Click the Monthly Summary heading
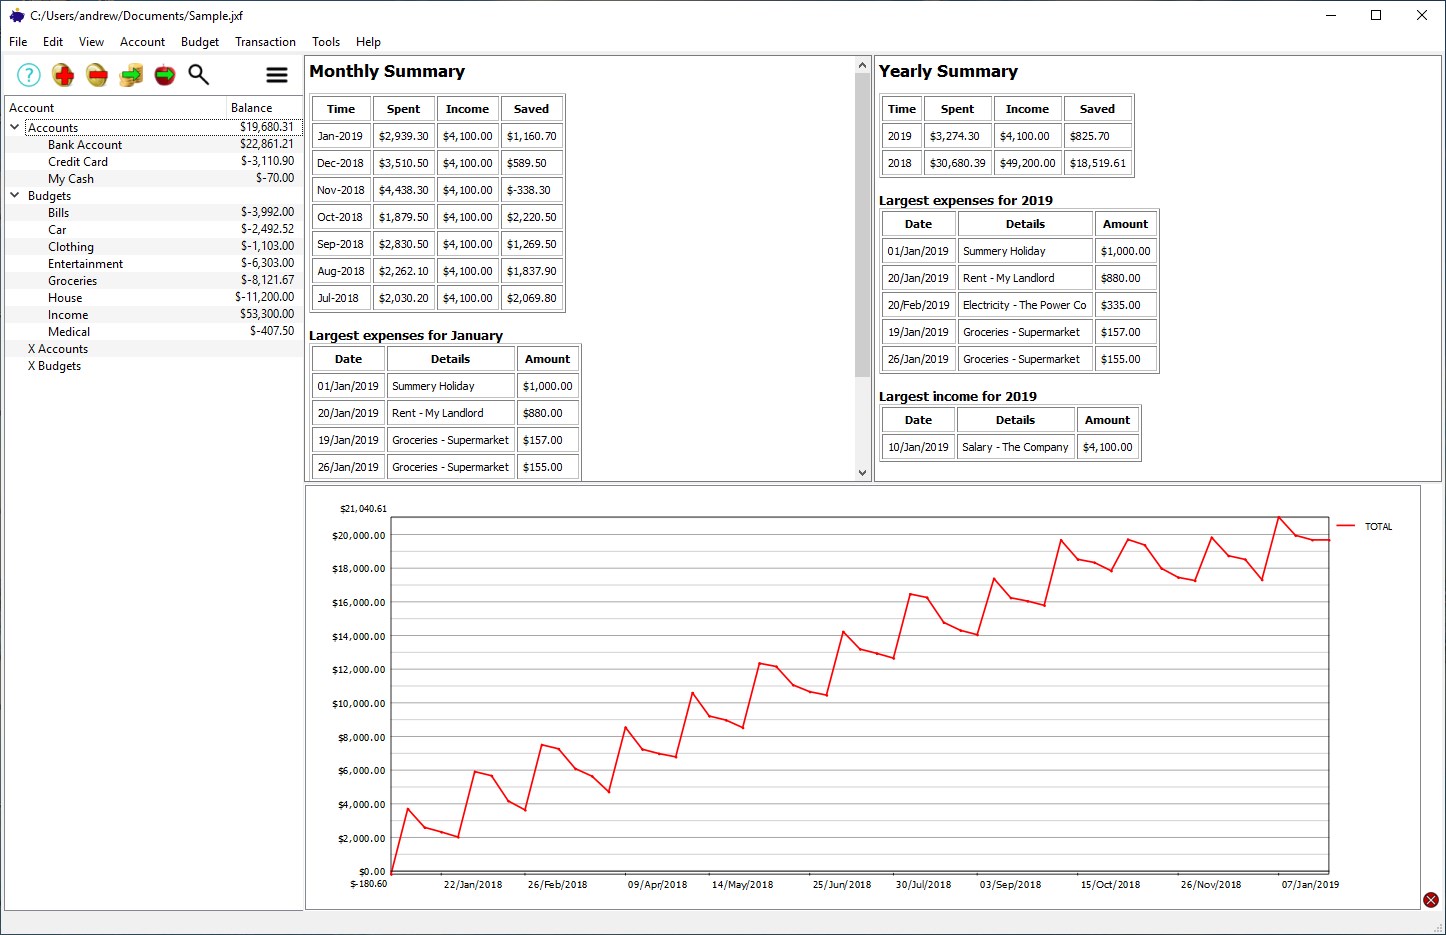1446x935 pixels. point(387,71)
